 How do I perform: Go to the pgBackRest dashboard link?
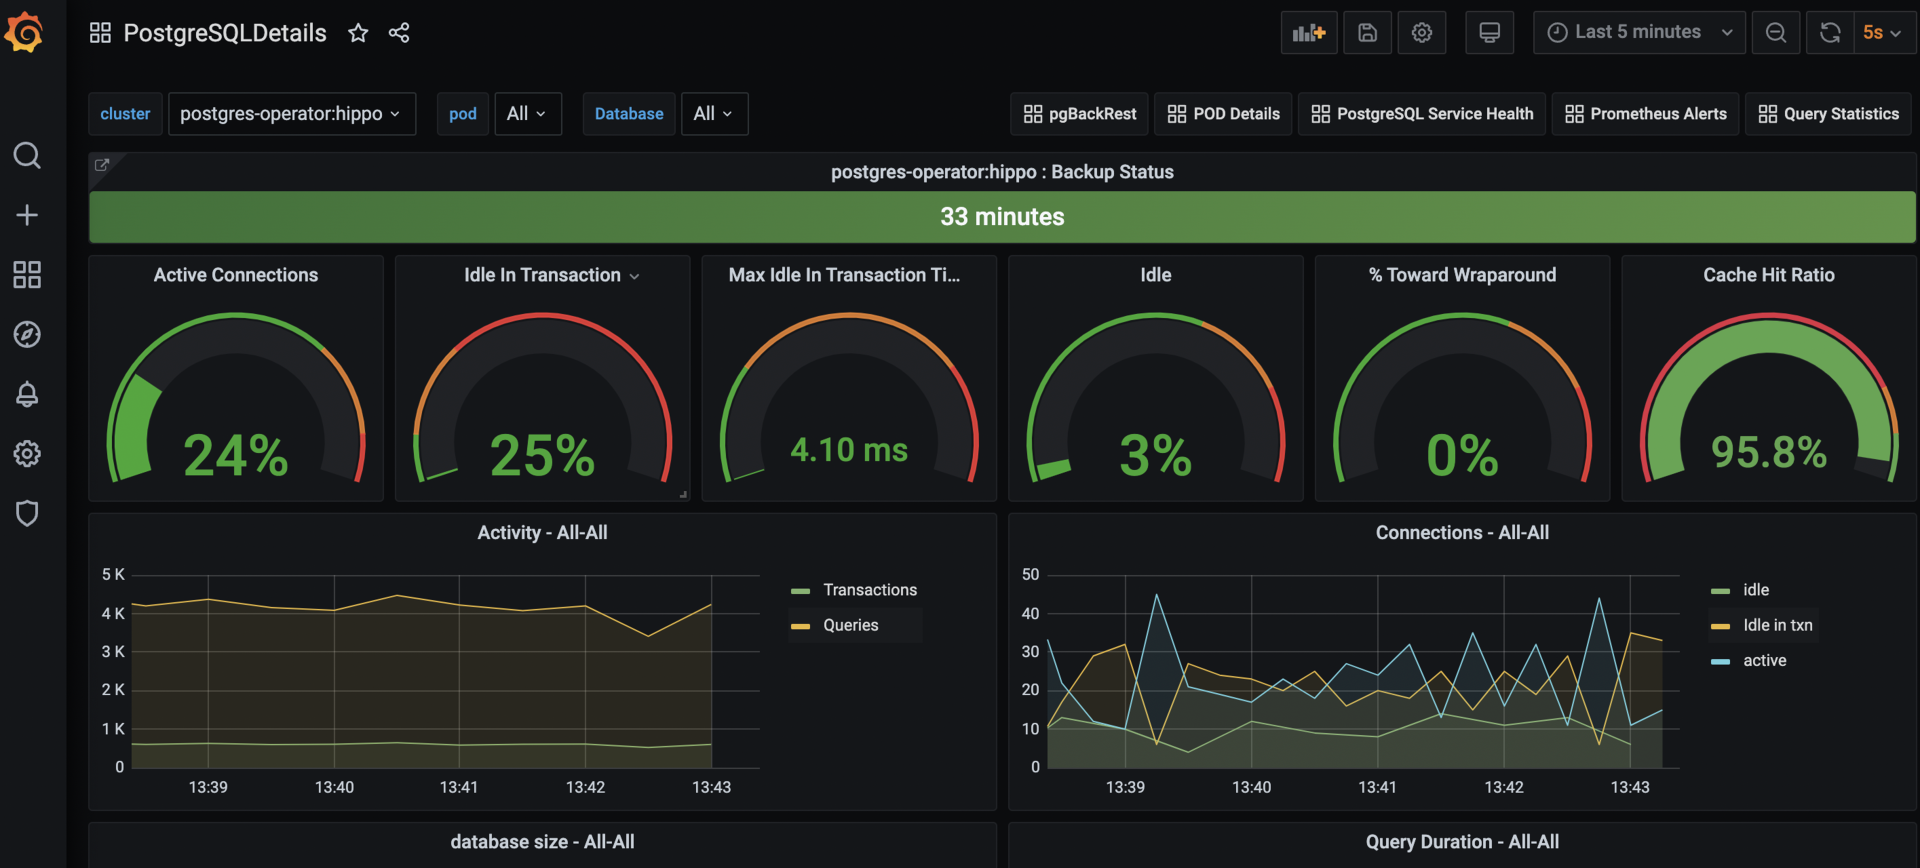(1079, 114)
